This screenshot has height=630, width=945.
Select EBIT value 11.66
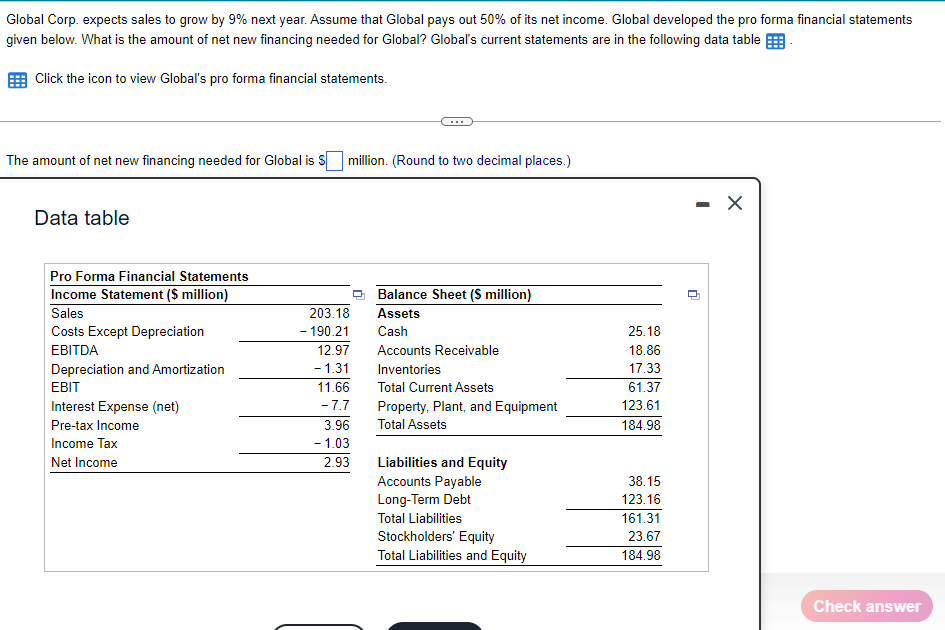pyautogui.click(x=333, y=387)
